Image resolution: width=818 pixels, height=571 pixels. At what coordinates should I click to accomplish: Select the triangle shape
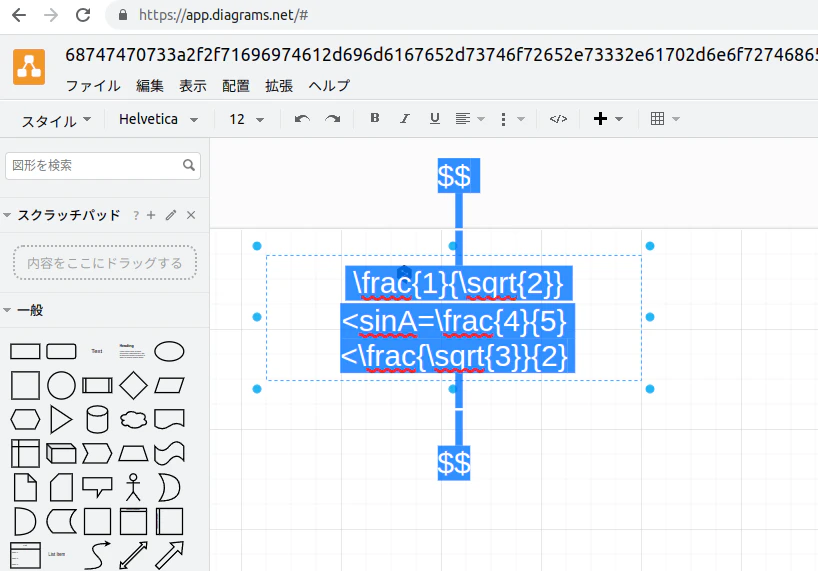[x=61, y=420]
